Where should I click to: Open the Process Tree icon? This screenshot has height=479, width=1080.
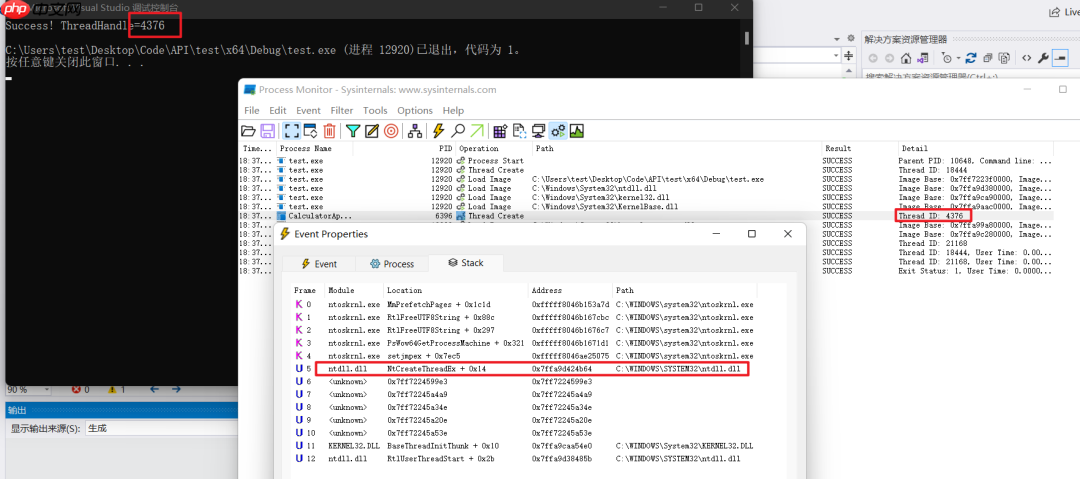415,130
